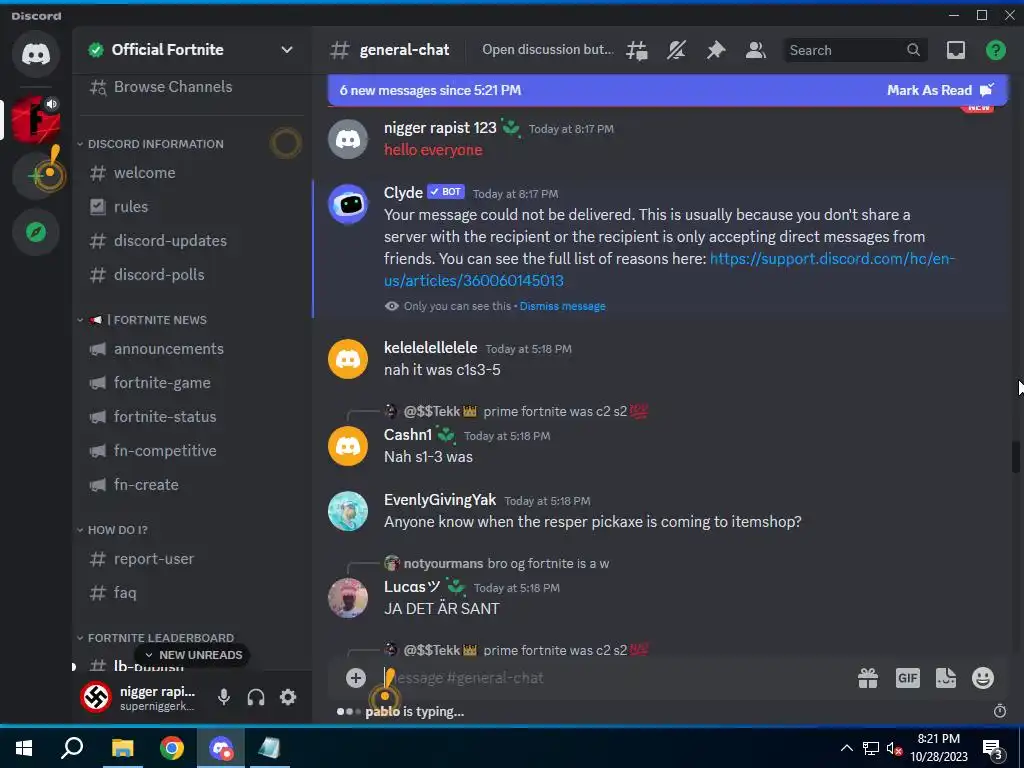1024x768 pixels.
Task: Open the GIF picker
Action: [907, 678]
